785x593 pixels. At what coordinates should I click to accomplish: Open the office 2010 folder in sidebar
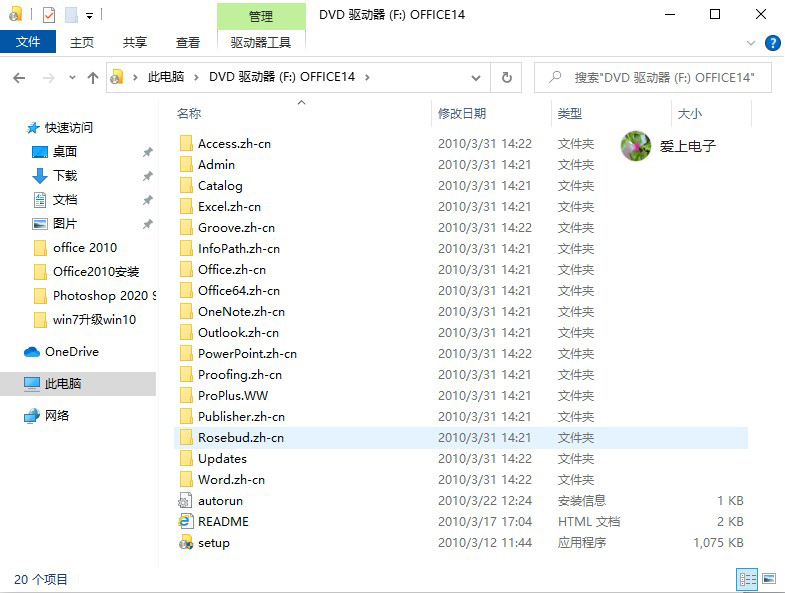click(x=85, y=247)
